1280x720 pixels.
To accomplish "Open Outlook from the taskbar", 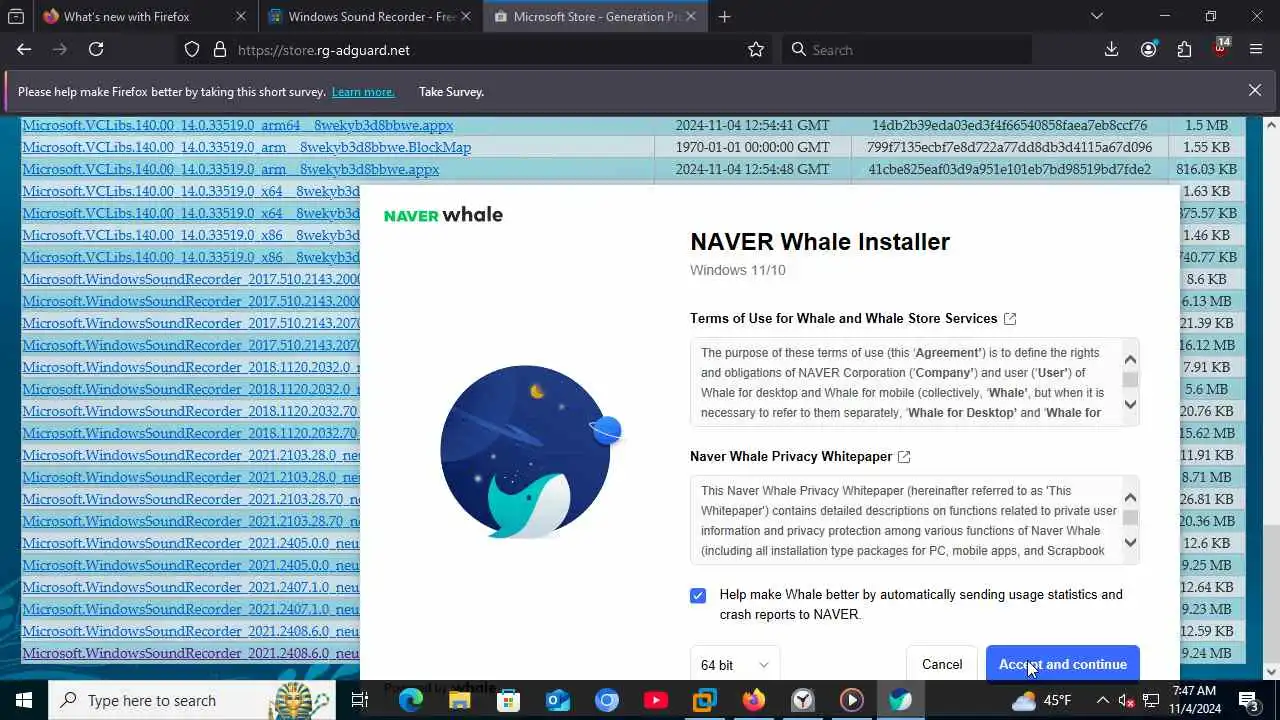I will pyautogui.click(x=558, y=700).
